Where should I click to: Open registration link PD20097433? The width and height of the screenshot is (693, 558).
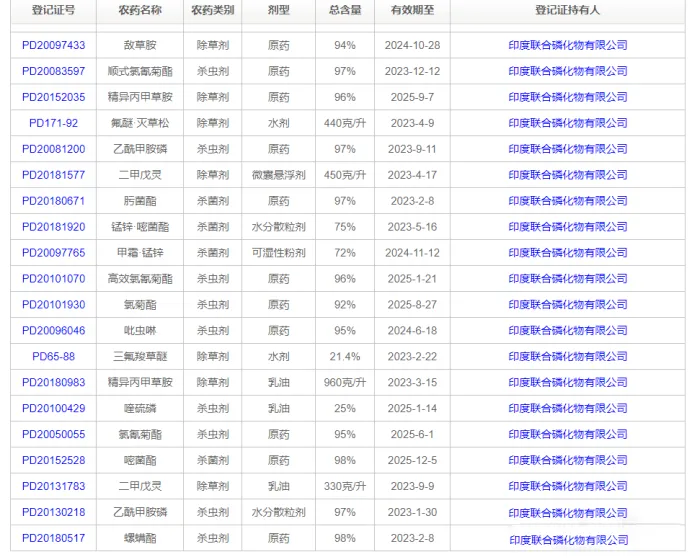[53, 45]
